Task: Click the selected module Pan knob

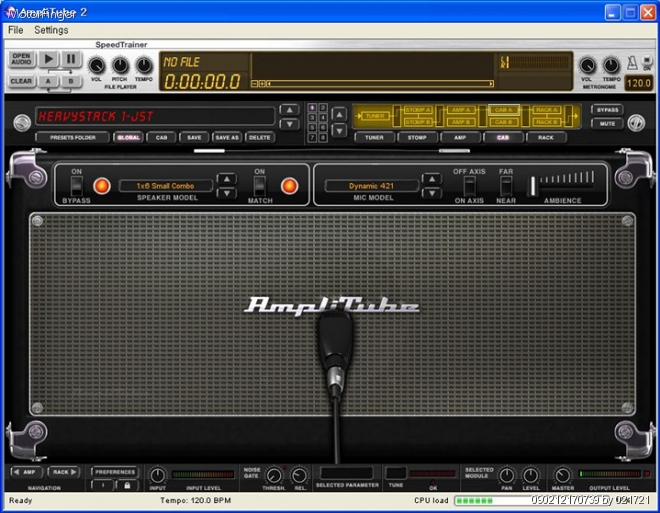Action: point(507,476)
